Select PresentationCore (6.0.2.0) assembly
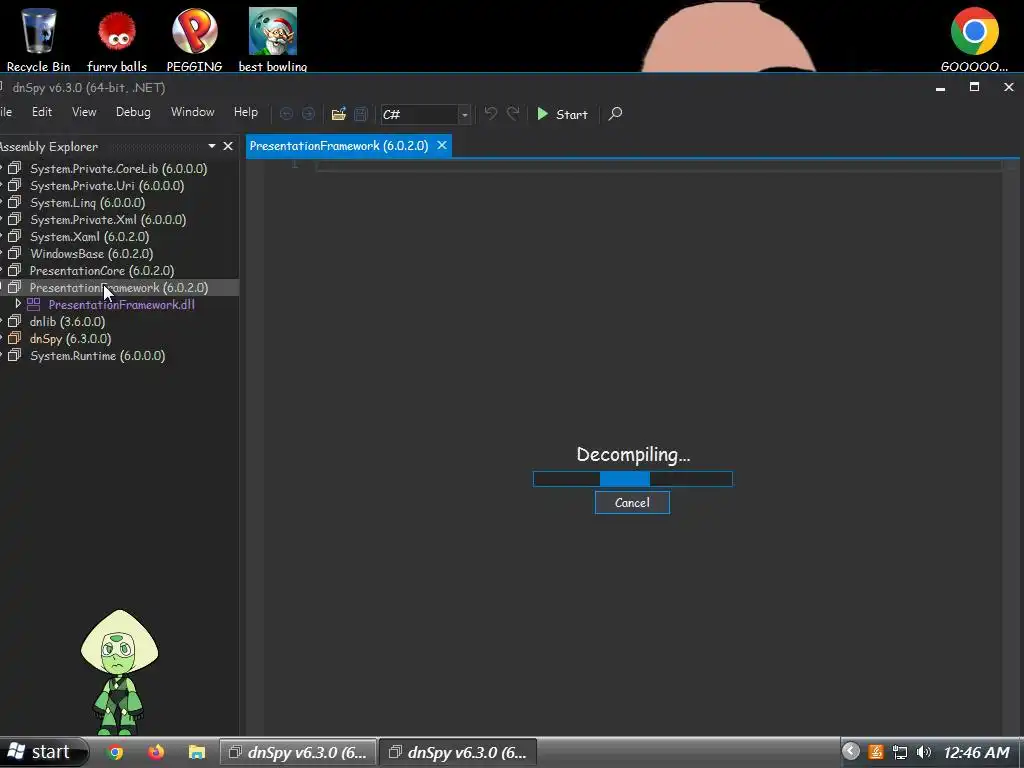Image resolution: width=1024 pixels, height=768 pixels. pos(102,270)
